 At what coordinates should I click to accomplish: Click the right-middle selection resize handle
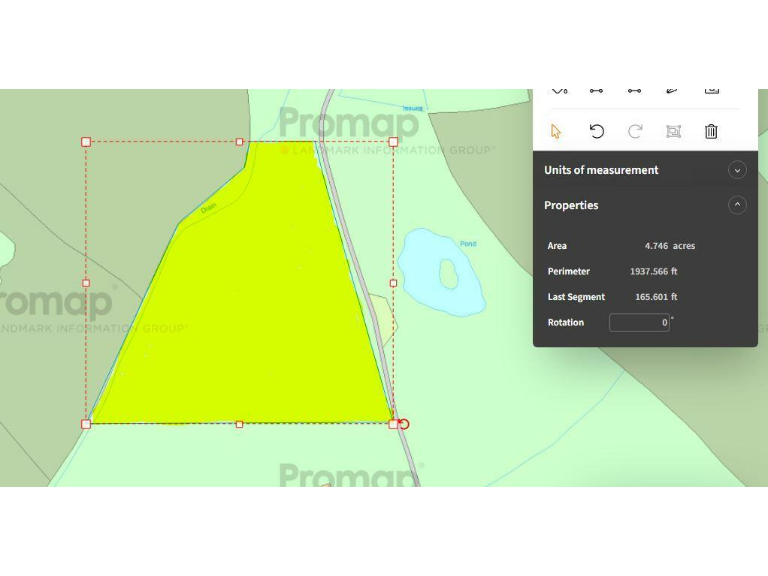click(393, 283)
